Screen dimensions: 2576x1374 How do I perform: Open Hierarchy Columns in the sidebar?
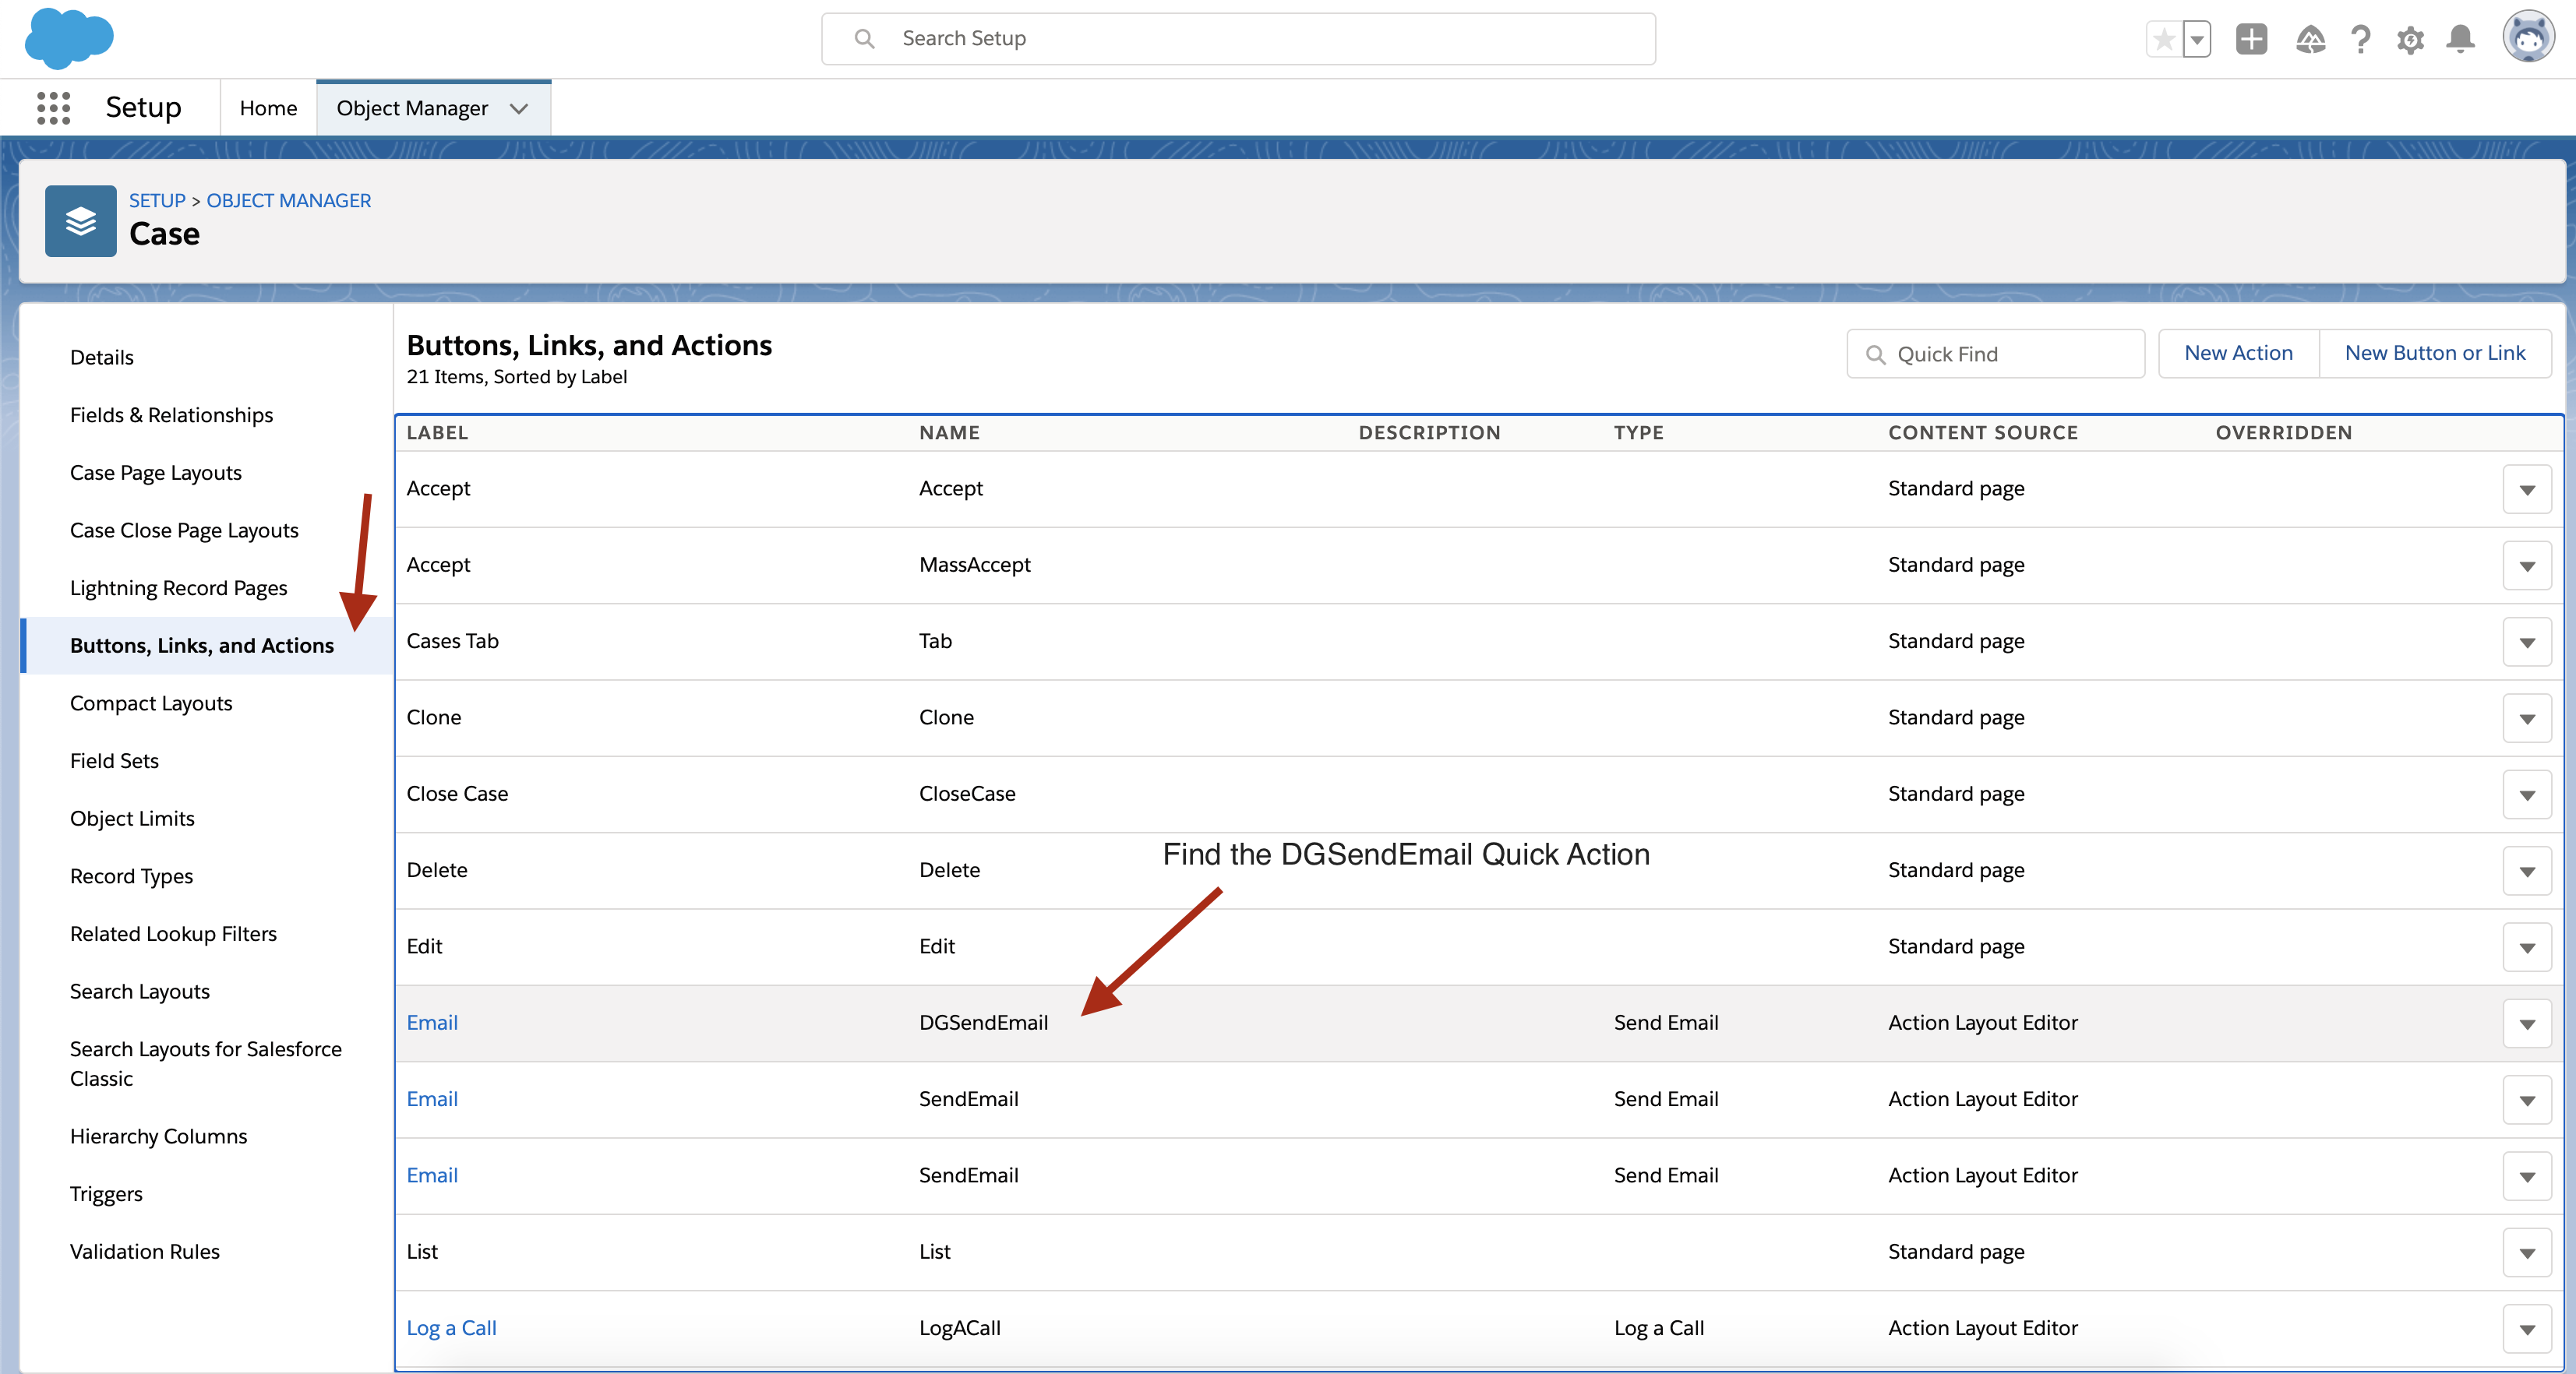point(158,1136)
